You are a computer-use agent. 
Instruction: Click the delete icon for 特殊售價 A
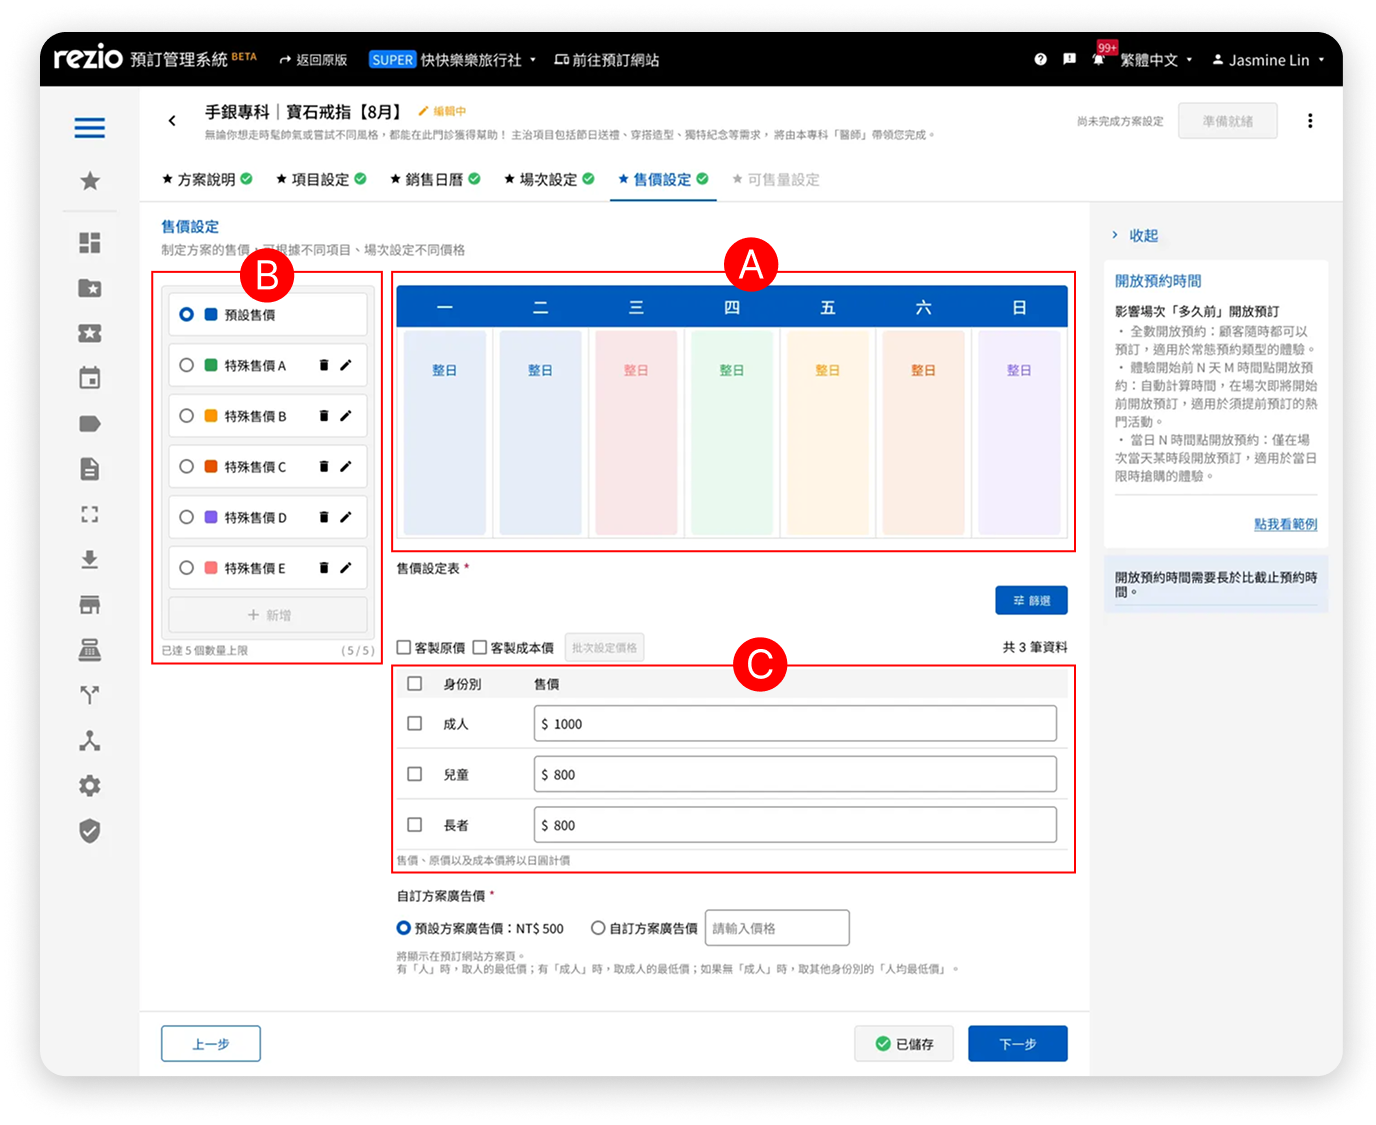click(x=323, y=366)
